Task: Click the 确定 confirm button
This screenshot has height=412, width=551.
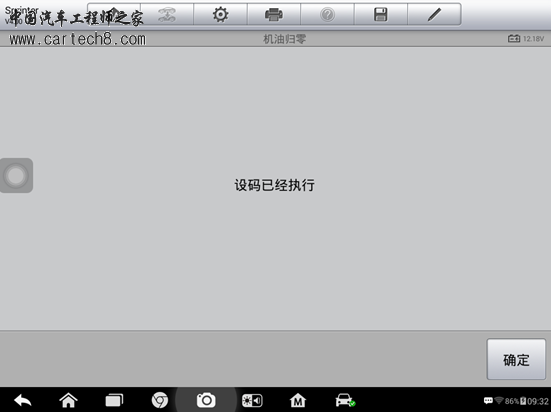Action: coord(516,359)
